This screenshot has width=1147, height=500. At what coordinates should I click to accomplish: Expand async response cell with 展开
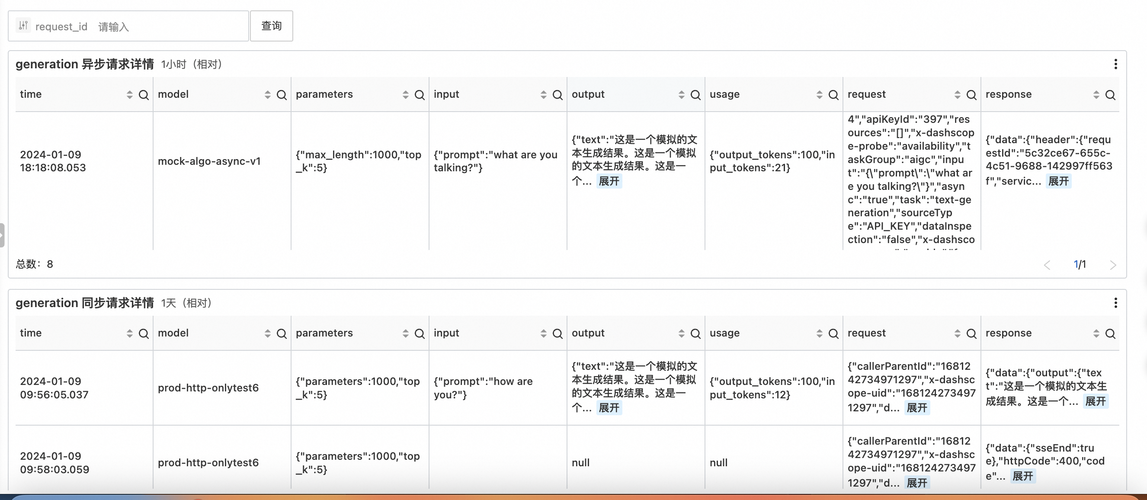1058,181
